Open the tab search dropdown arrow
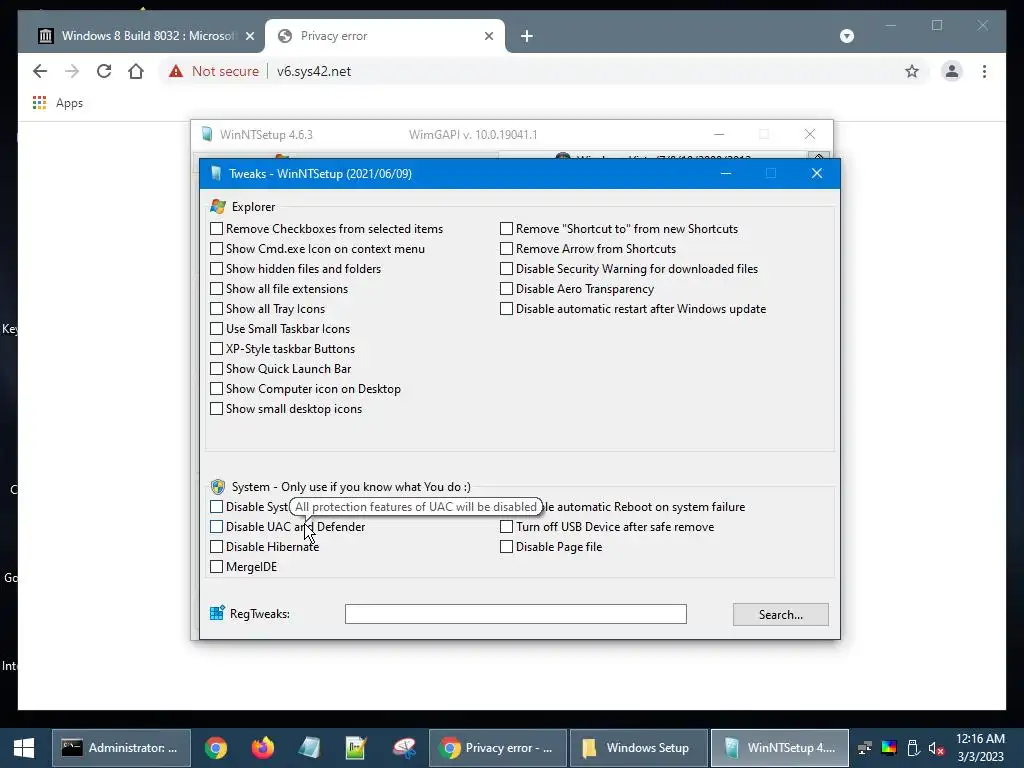The width and height of the screenshot is (1024, 768). [846, 36]
